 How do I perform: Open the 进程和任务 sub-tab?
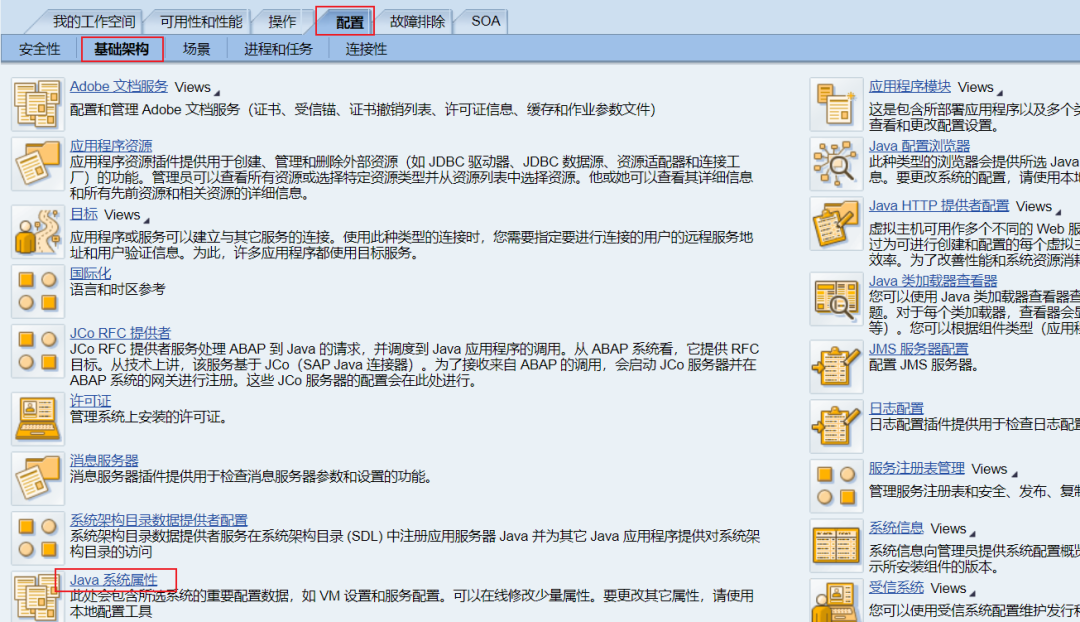point(278,50)
